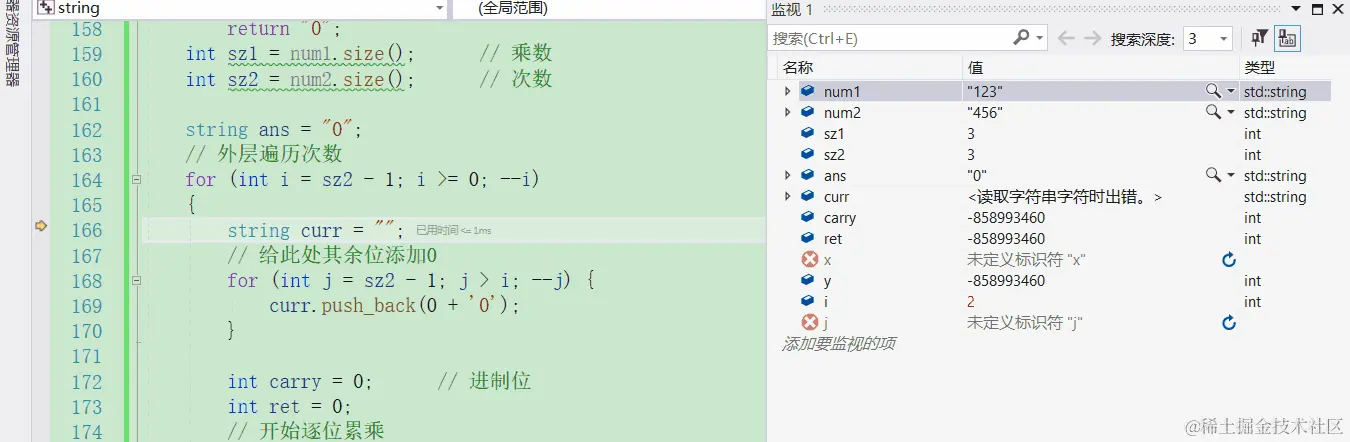The height and width of the screenshot is (442, 1350).
Task: Collapse the outer for loop at line 164
Action: tap(137, 180)
